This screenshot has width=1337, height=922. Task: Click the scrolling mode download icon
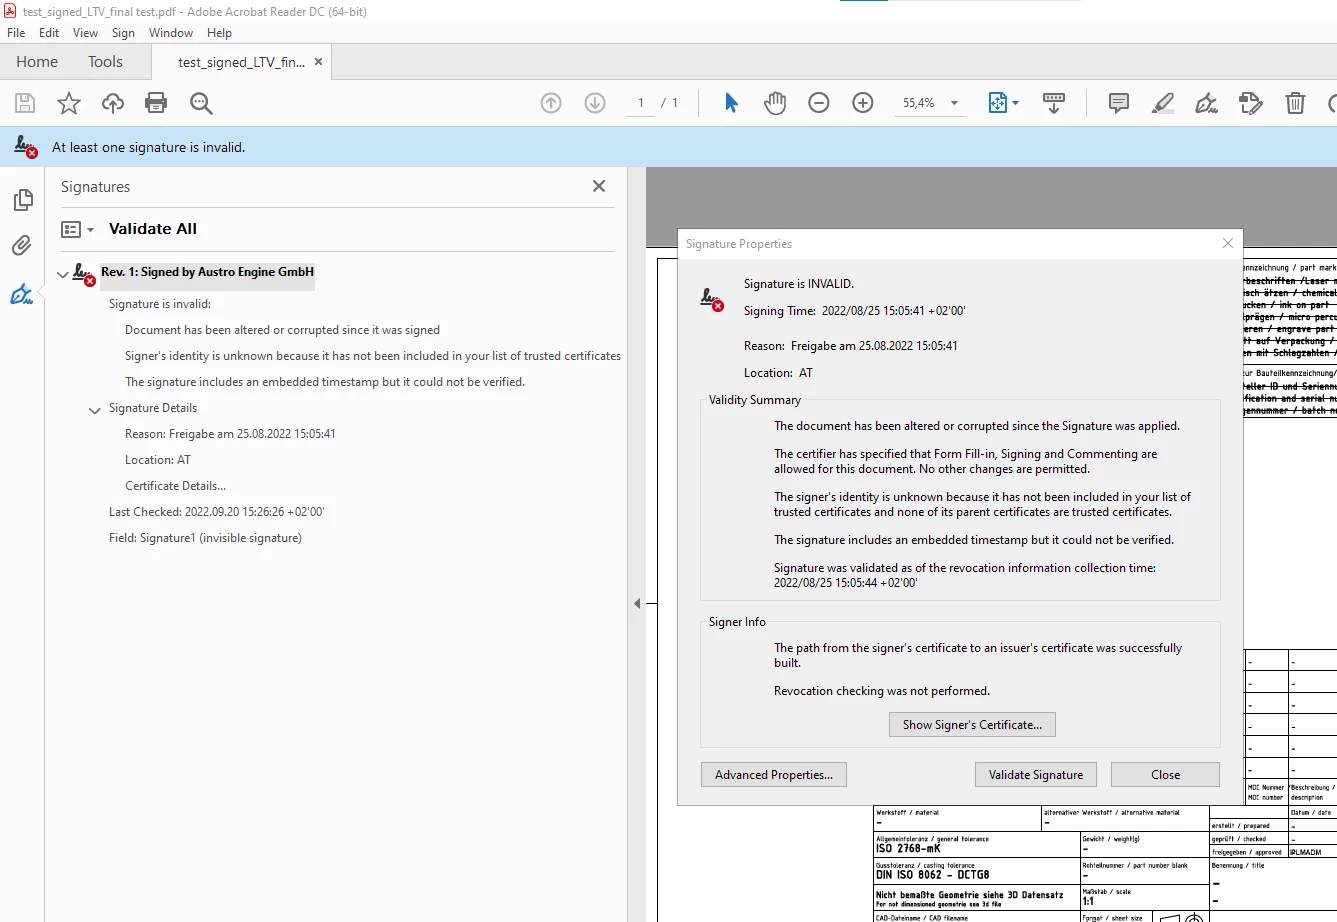pos(1054,103)
